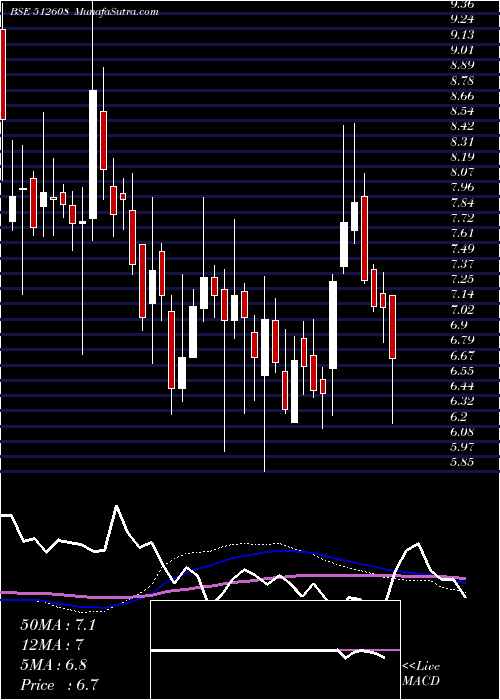Click the 7.14 price axis label
500x700 pixels.
point(462,295)
